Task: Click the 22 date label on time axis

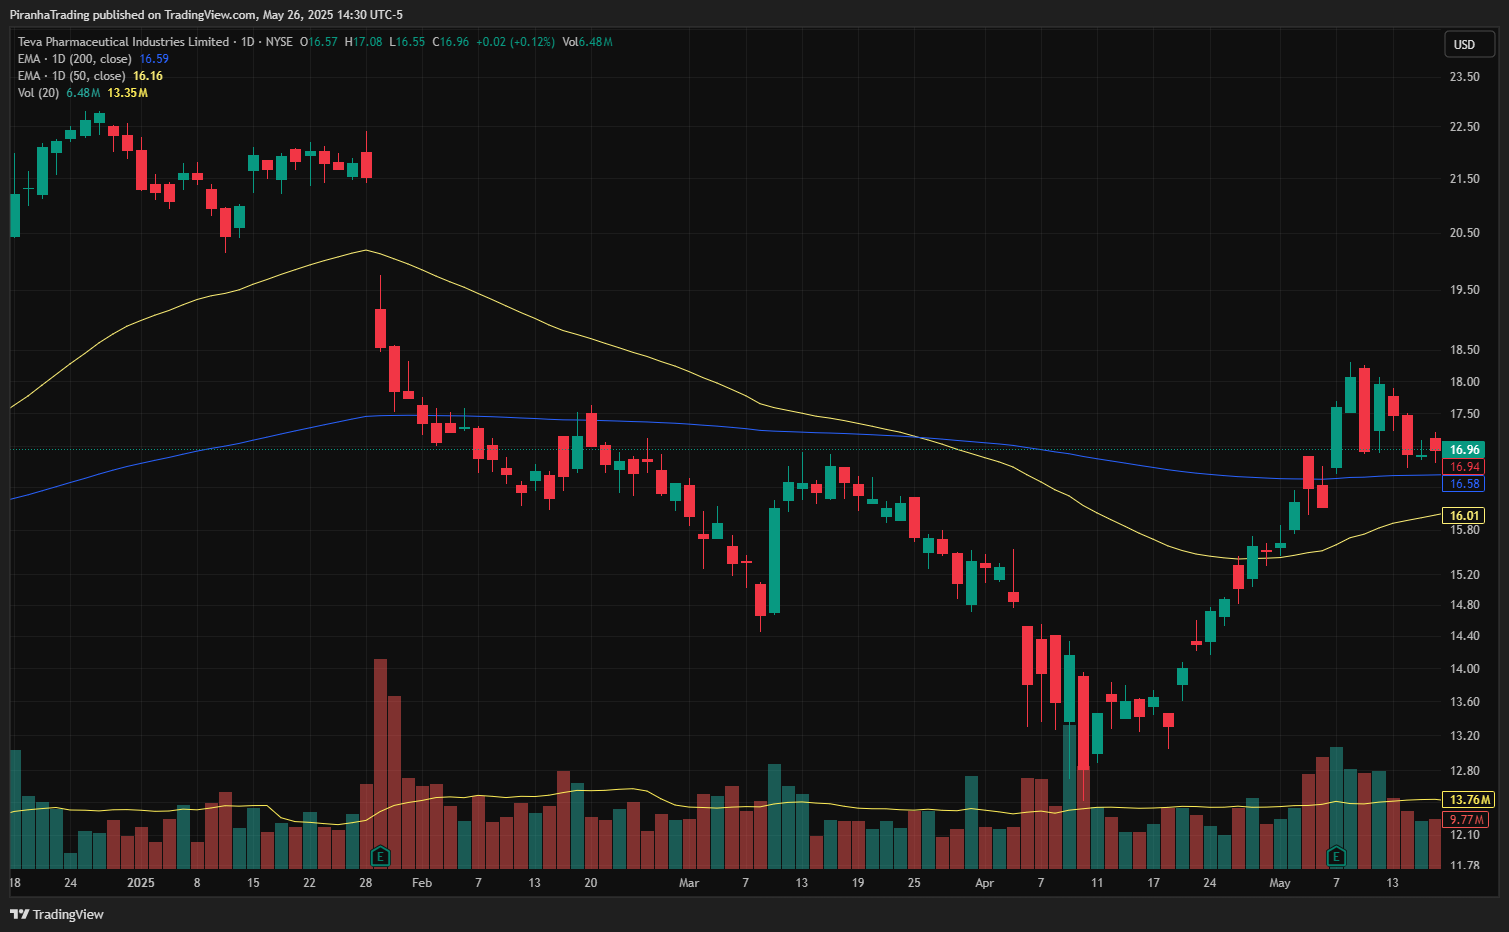Action: (309, 883)
